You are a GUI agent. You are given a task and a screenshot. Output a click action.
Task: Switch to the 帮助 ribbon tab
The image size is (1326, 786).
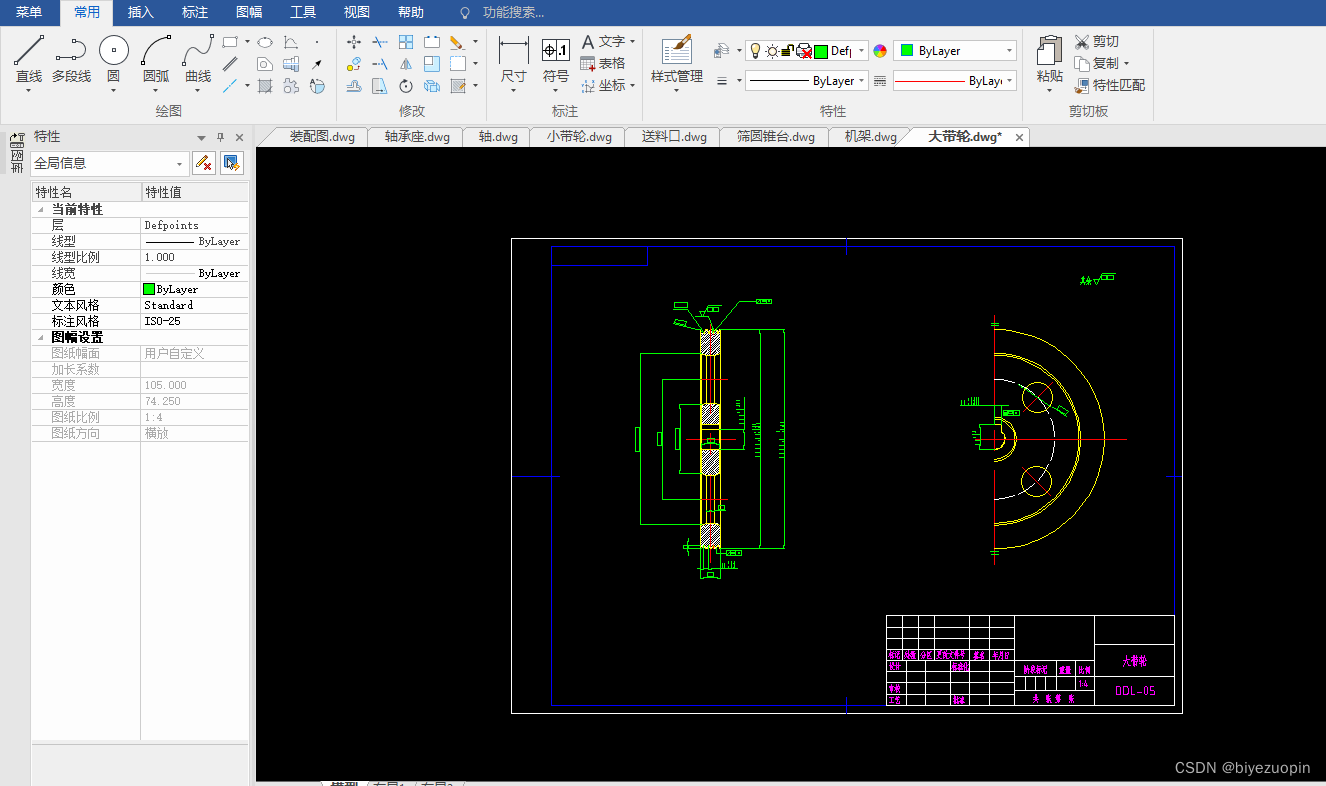click(411, 12)
